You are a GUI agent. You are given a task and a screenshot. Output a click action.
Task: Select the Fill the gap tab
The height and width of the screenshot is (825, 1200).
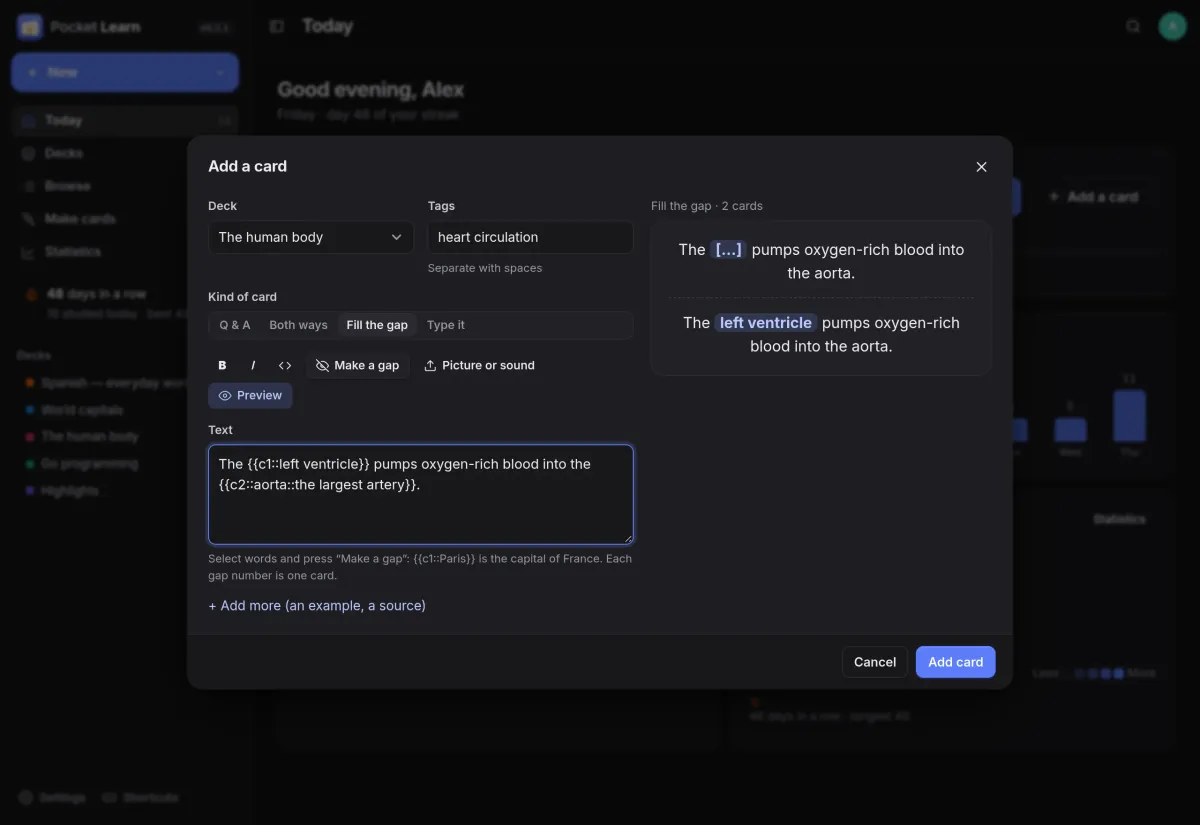tap(377, 325)
